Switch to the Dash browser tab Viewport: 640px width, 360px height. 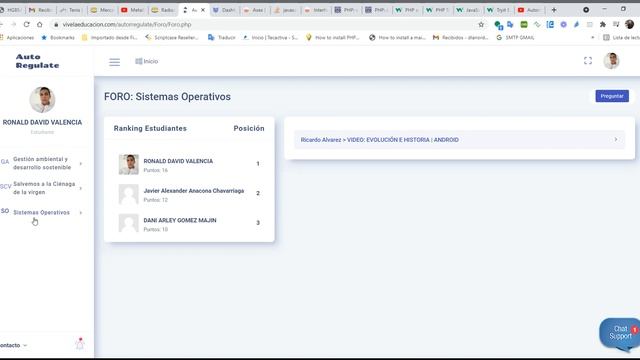224,10
